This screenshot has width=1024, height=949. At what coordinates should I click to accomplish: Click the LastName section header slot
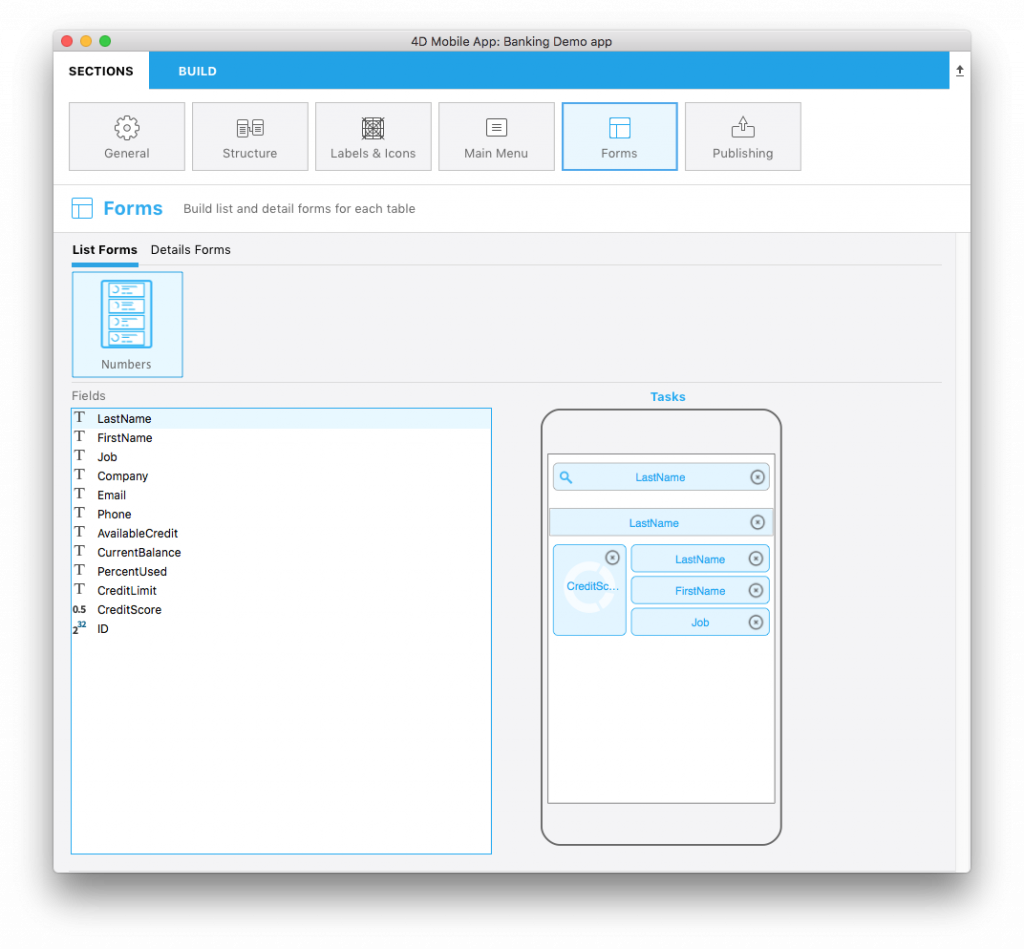pyautogui.click(x=661, y=523)
